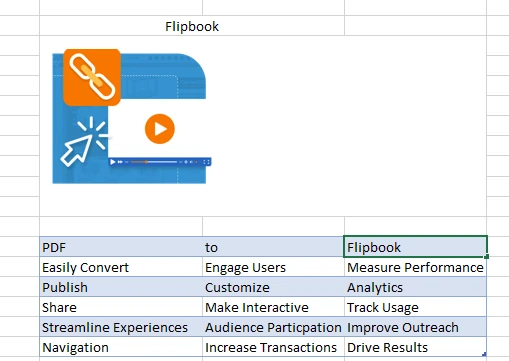This screenshot has width=509, height=361.
Task: Select the Easily Convert cell
Action: pyautogui.click(x=121, y=267)
